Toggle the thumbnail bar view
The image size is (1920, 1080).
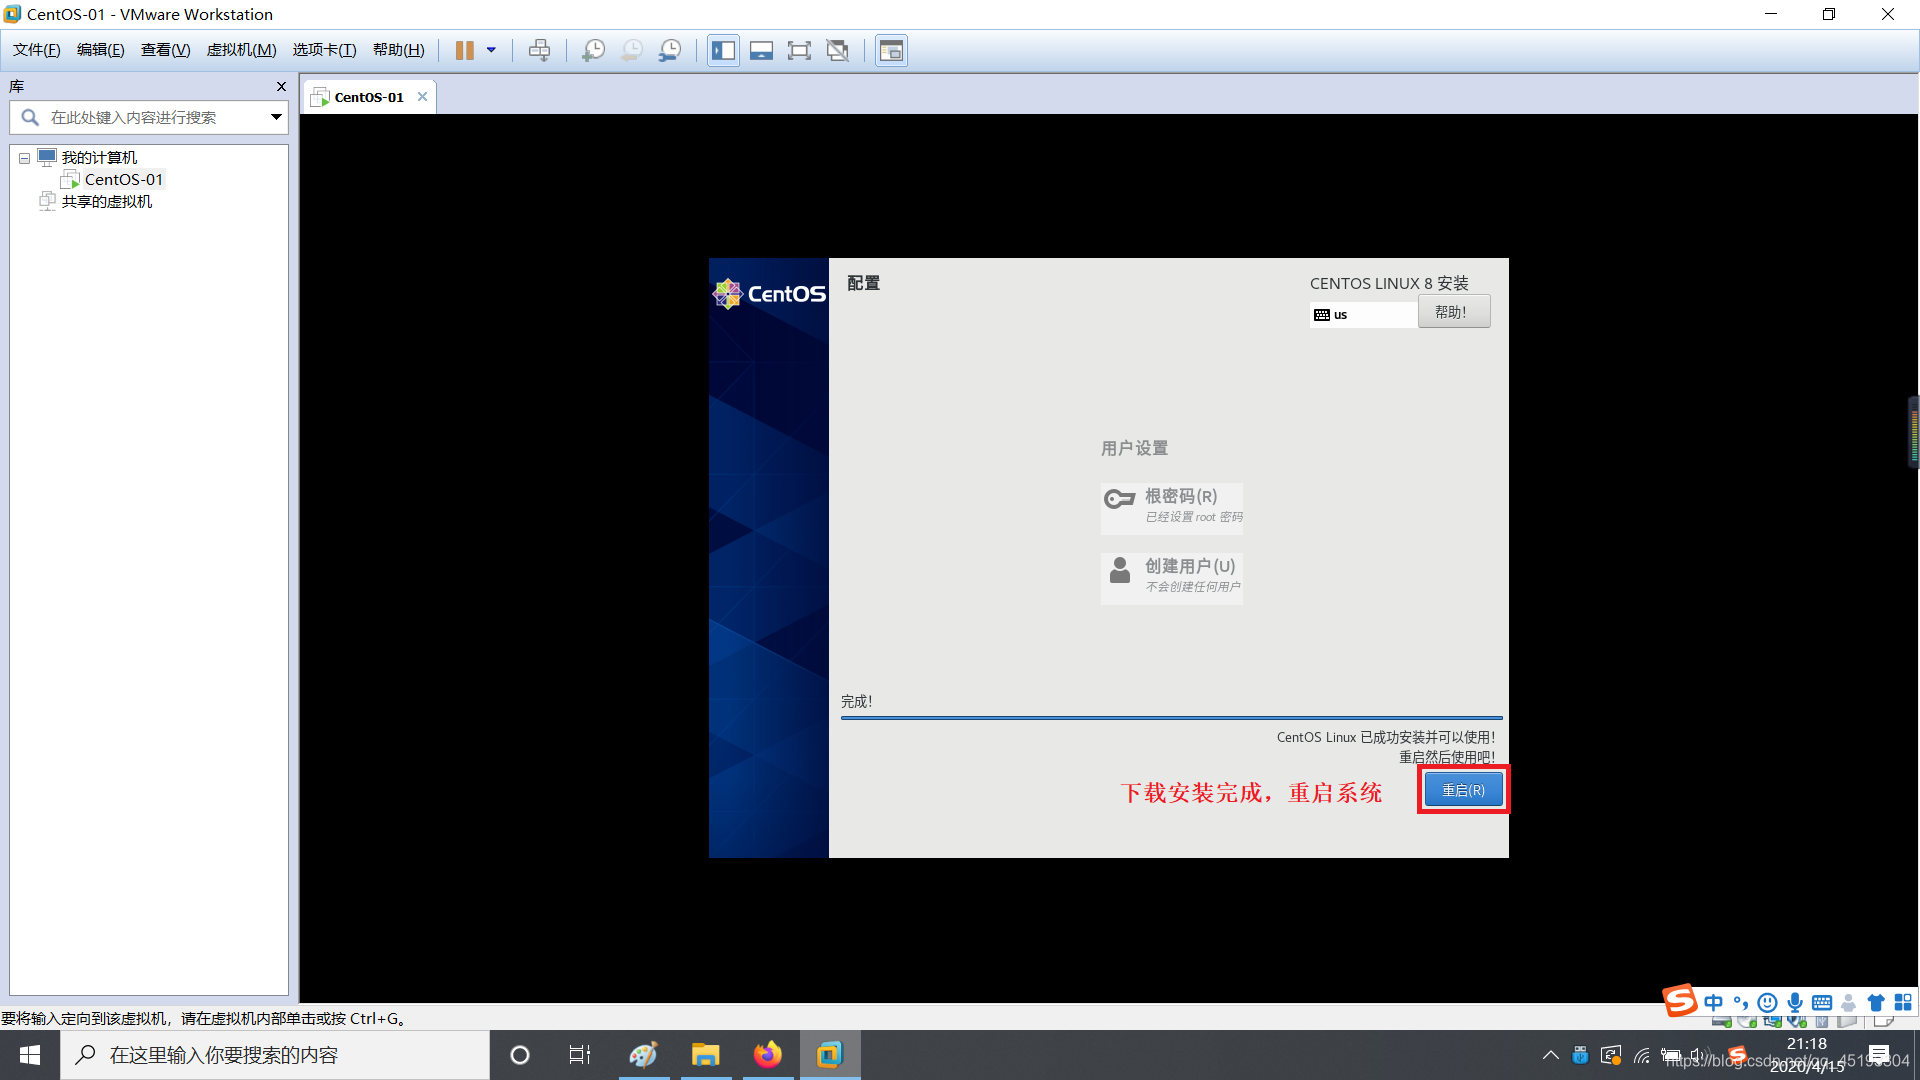(x=761, y=50)
